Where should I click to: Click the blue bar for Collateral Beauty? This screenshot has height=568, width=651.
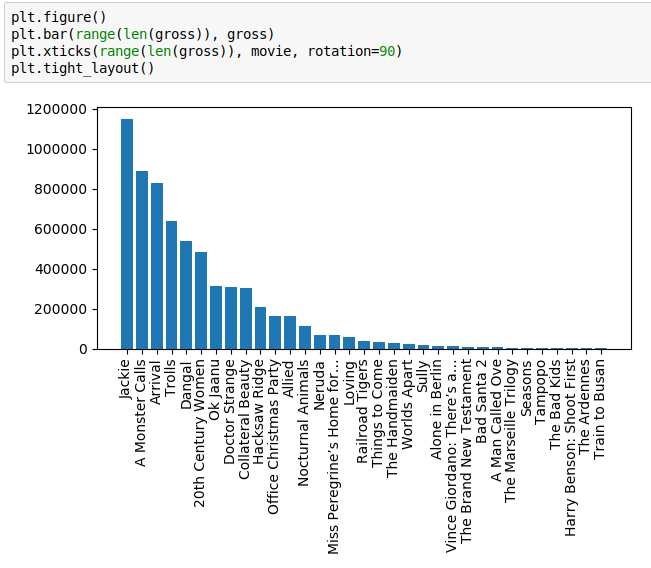(x=246, y=318)
